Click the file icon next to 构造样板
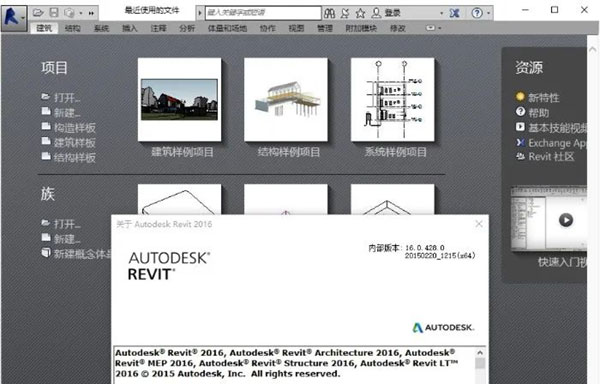Screen dimensions: 600x384 [46, 126]
